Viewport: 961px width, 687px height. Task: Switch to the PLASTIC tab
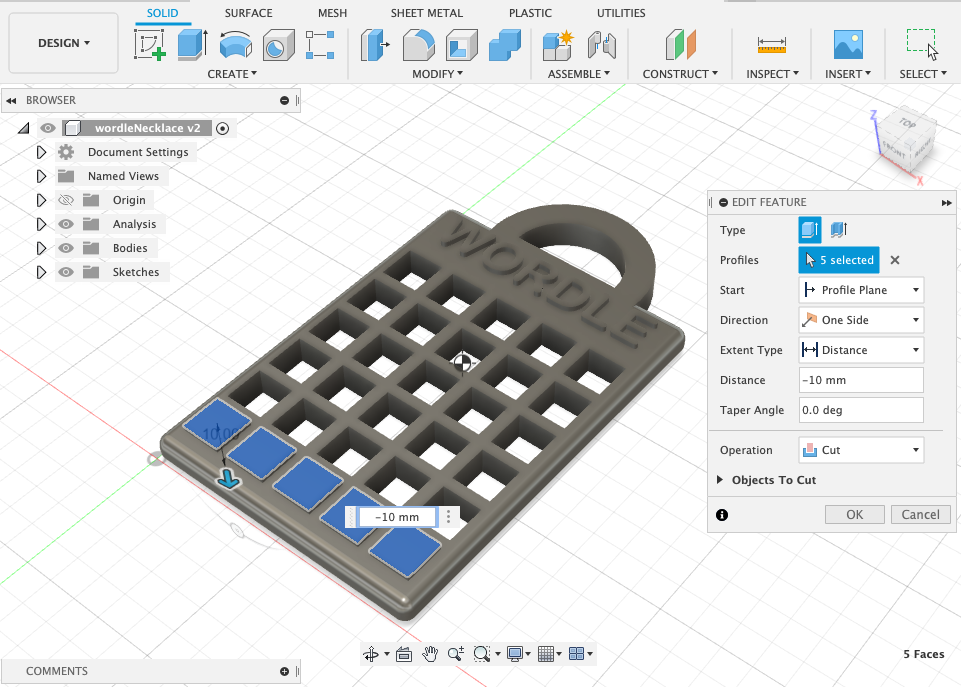(x=530, y=13)
